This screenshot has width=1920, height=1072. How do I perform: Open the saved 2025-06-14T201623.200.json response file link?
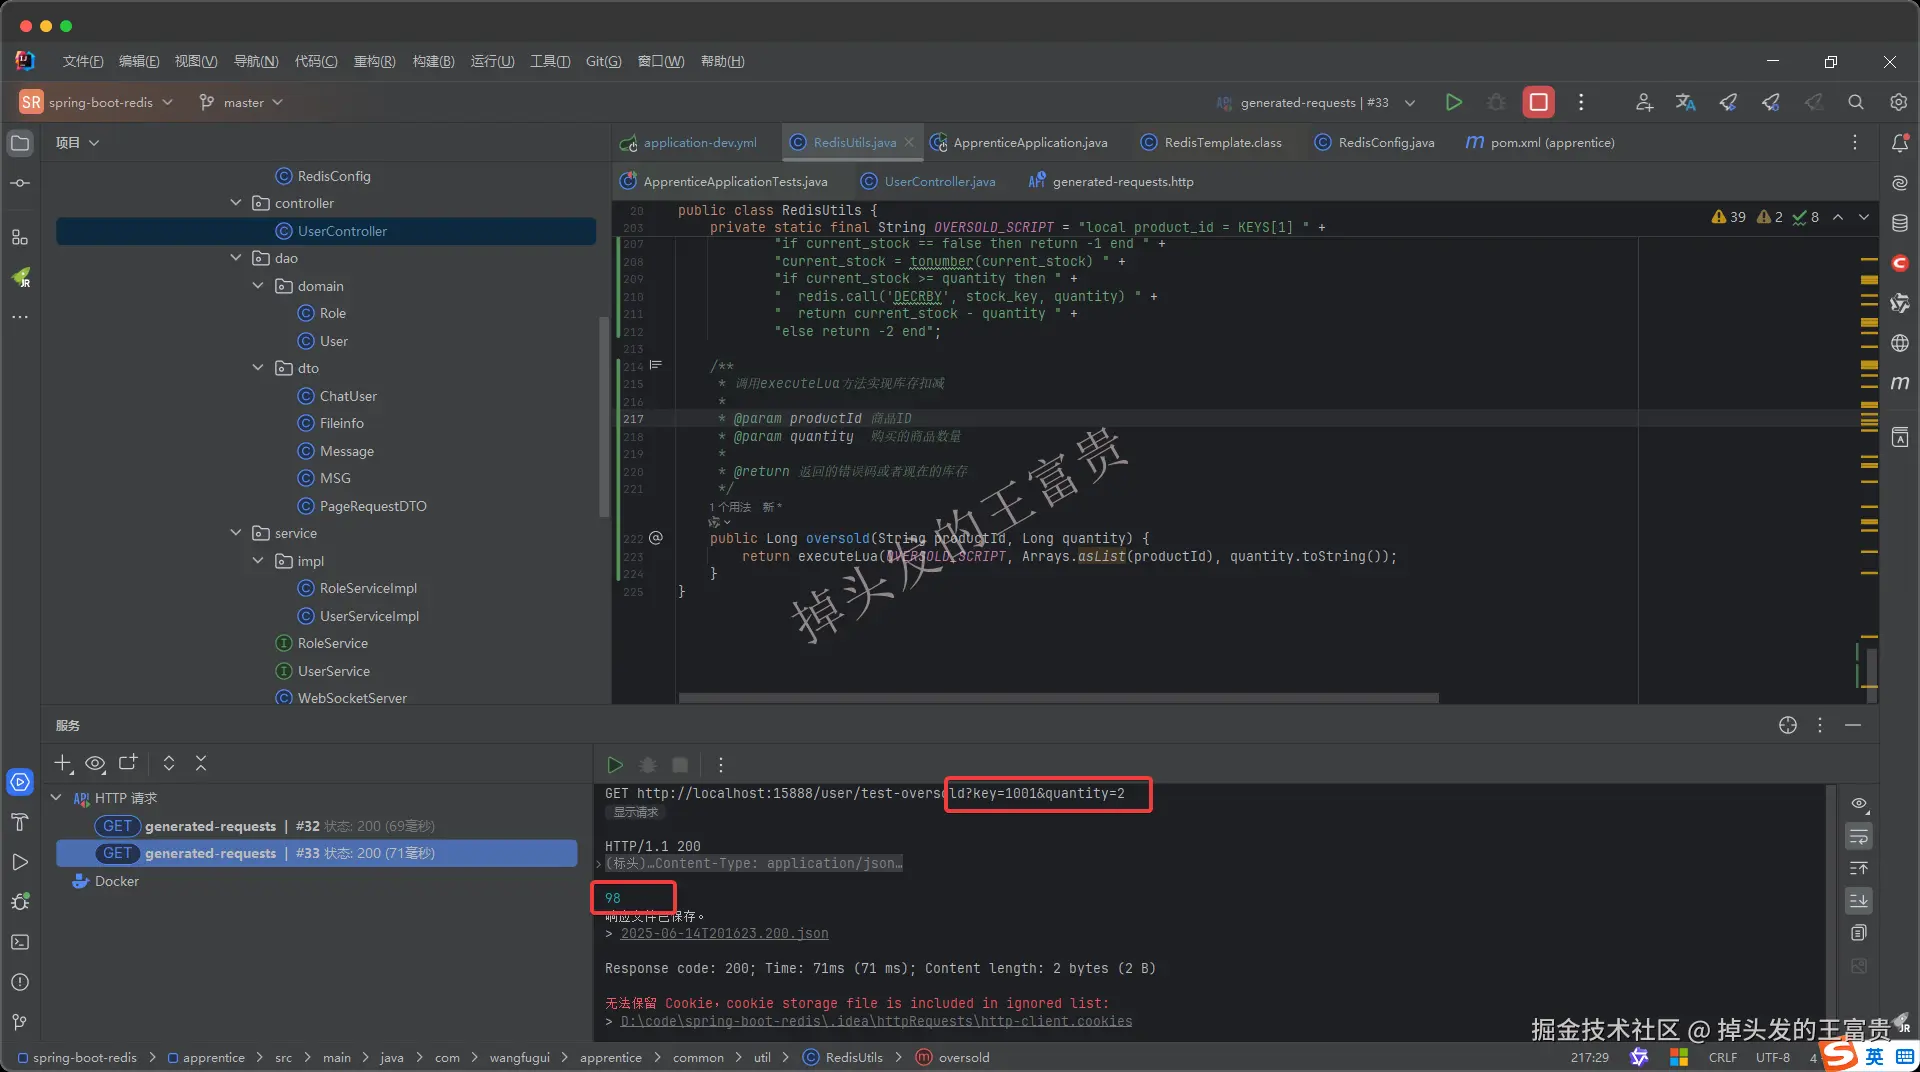(724, 933)
